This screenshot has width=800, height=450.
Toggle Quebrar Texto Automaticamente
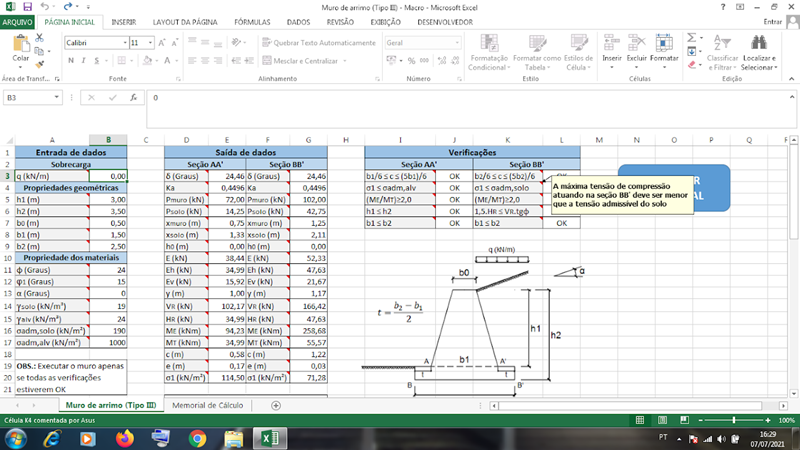319,43
